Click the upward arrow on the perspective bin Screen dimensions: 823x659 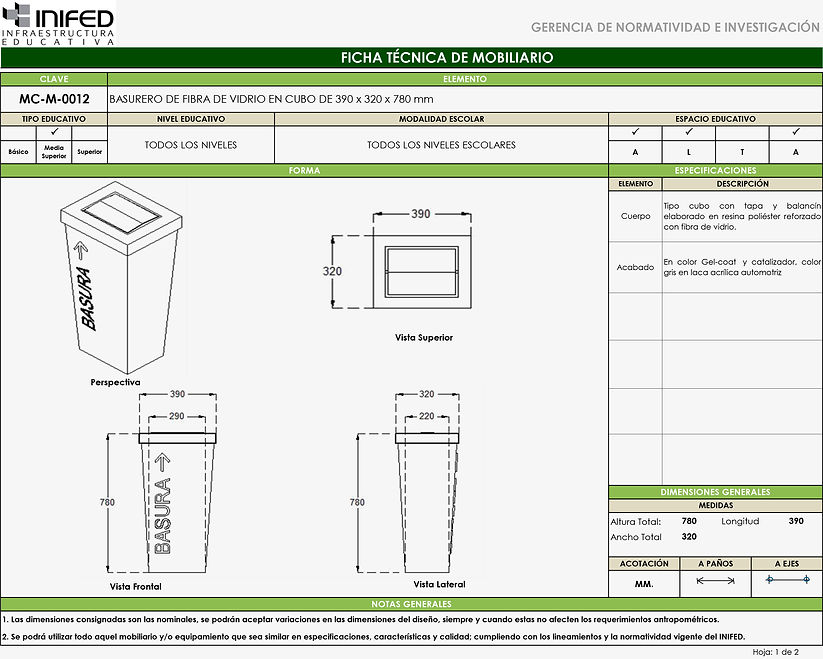tap(80, 250)
